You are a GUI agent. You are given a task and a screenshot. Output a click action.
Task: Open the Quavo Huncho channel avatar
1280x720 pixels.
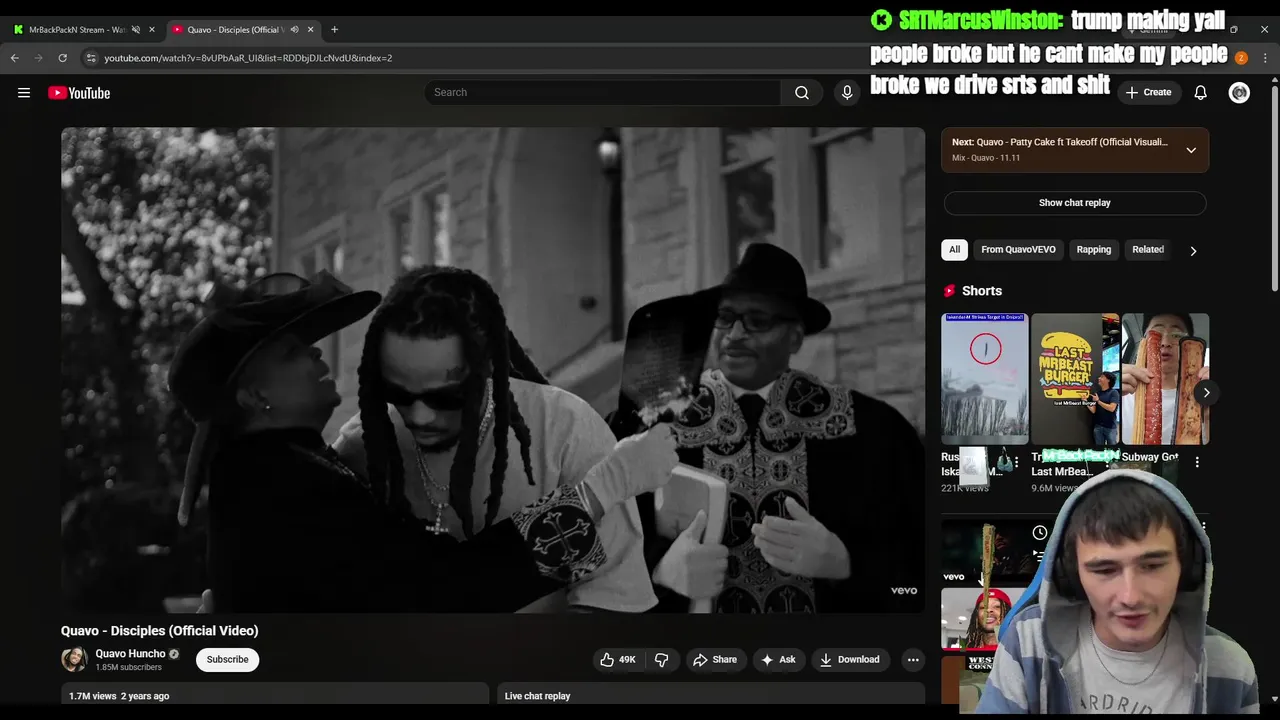(74, 659)
